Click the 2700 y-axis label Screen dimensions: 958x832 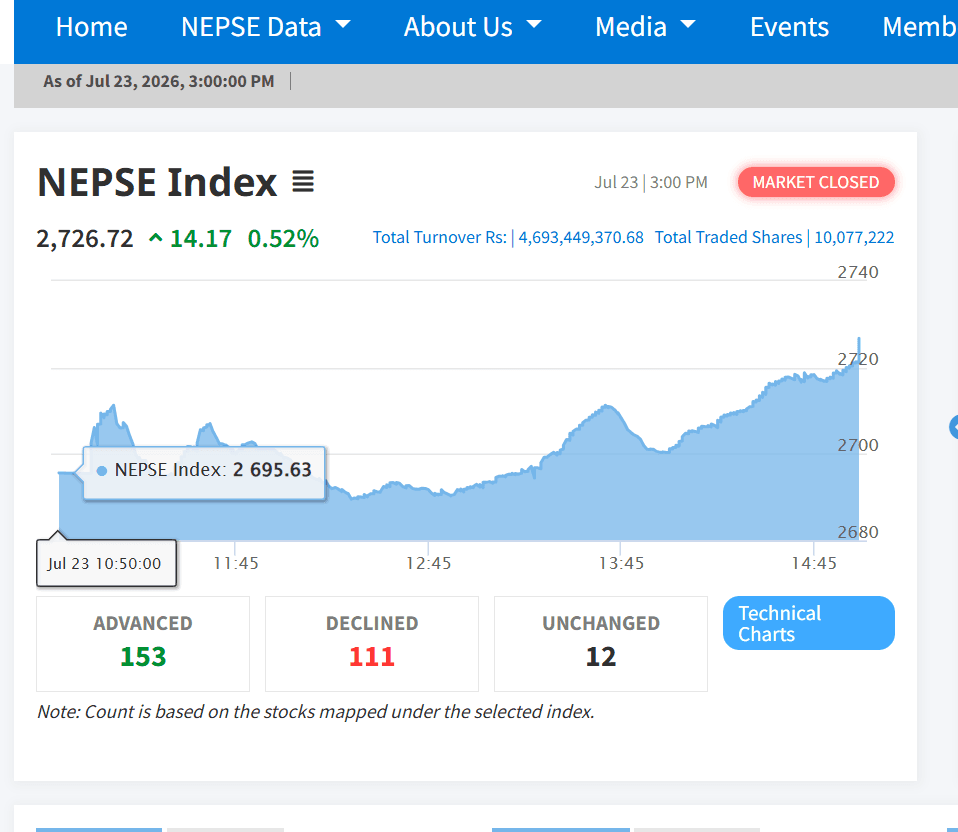(858, 445)
